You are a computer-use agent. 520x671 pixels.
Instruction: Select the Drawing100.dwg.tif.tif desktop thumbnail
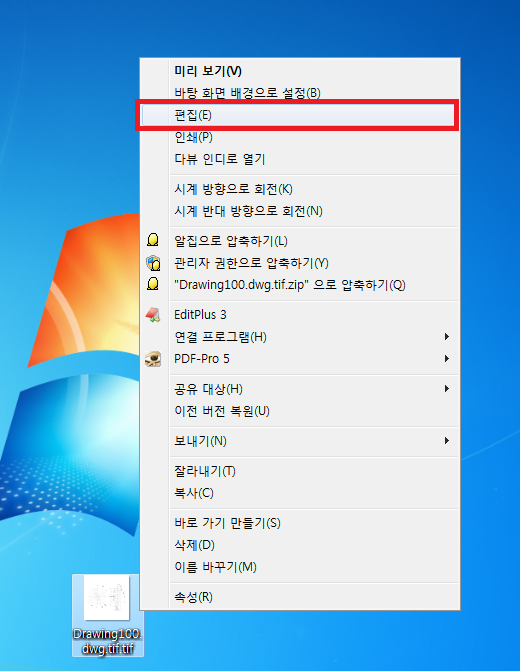107,598
